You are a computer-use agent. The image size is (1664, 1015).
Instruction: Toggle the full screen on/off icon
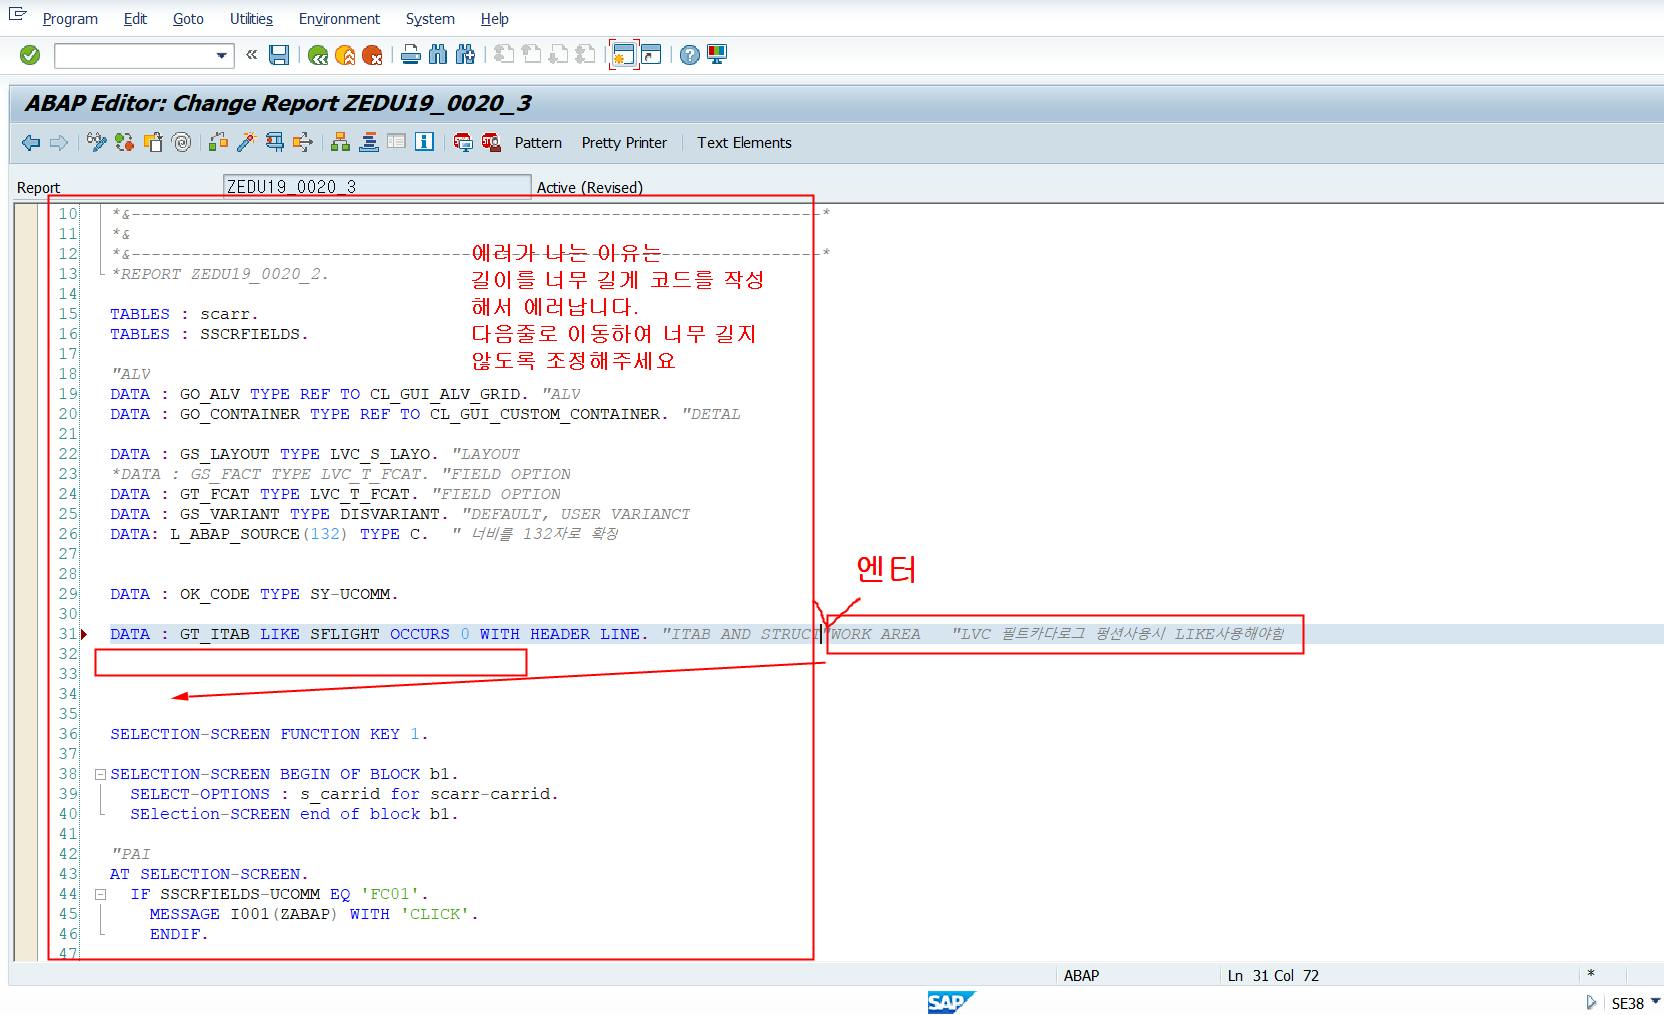tap(397, 143)
